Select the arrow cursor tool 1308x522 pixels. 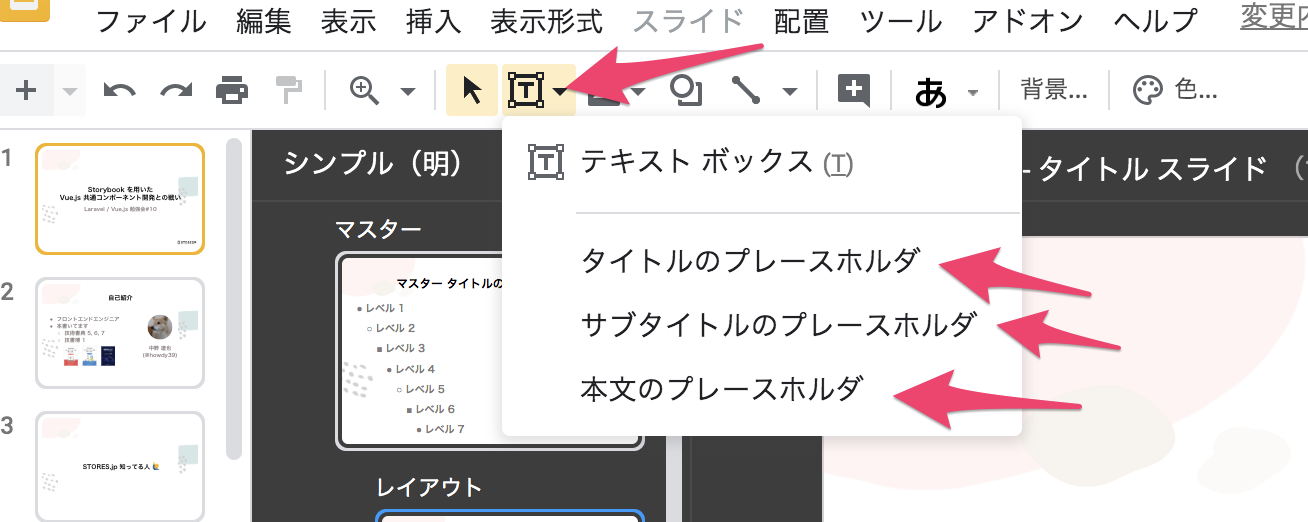tap(472, 91)
